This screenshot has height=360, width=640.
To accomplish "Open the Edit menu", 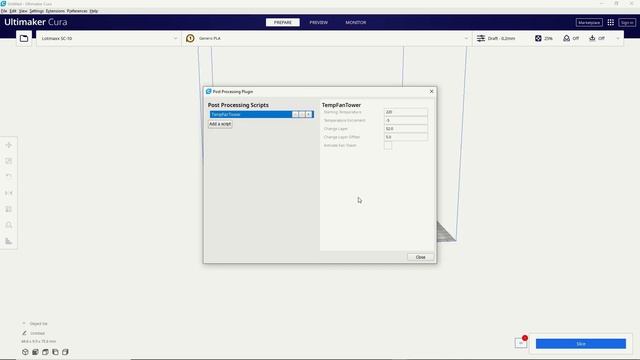I will [13, 11].
